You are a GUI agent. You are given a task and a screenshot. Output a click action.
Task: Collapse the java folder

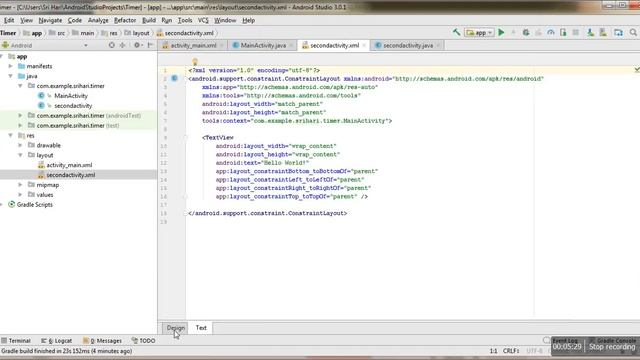point(11,76)
